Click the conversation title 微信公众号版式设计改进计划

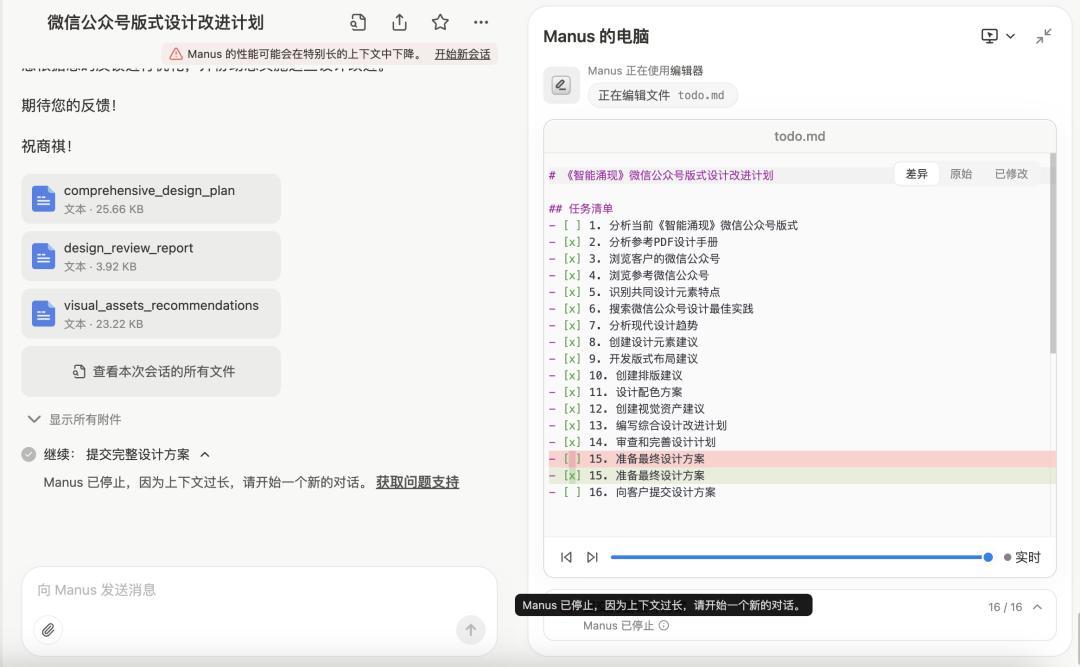(x=156, y=23)
